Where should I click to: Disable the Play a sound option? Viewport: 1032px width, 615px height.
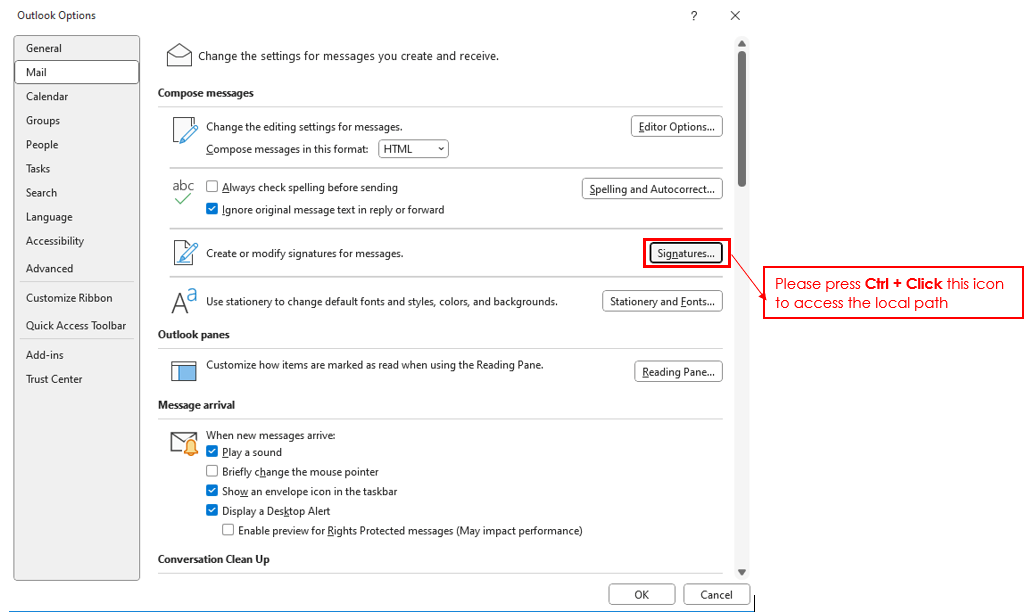(212, 452)
